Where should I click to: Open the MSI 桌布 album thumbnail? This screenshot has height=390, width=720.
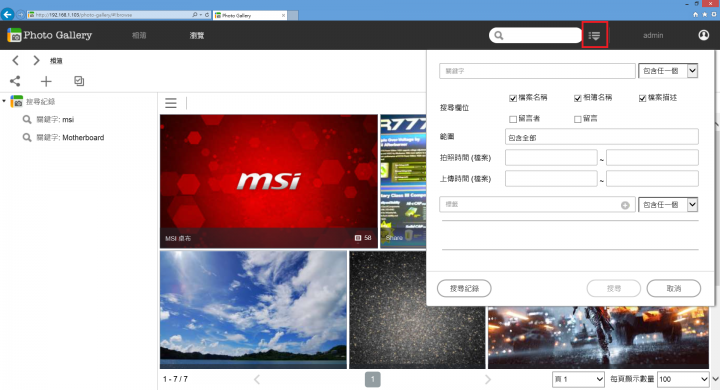coord(269,181)
